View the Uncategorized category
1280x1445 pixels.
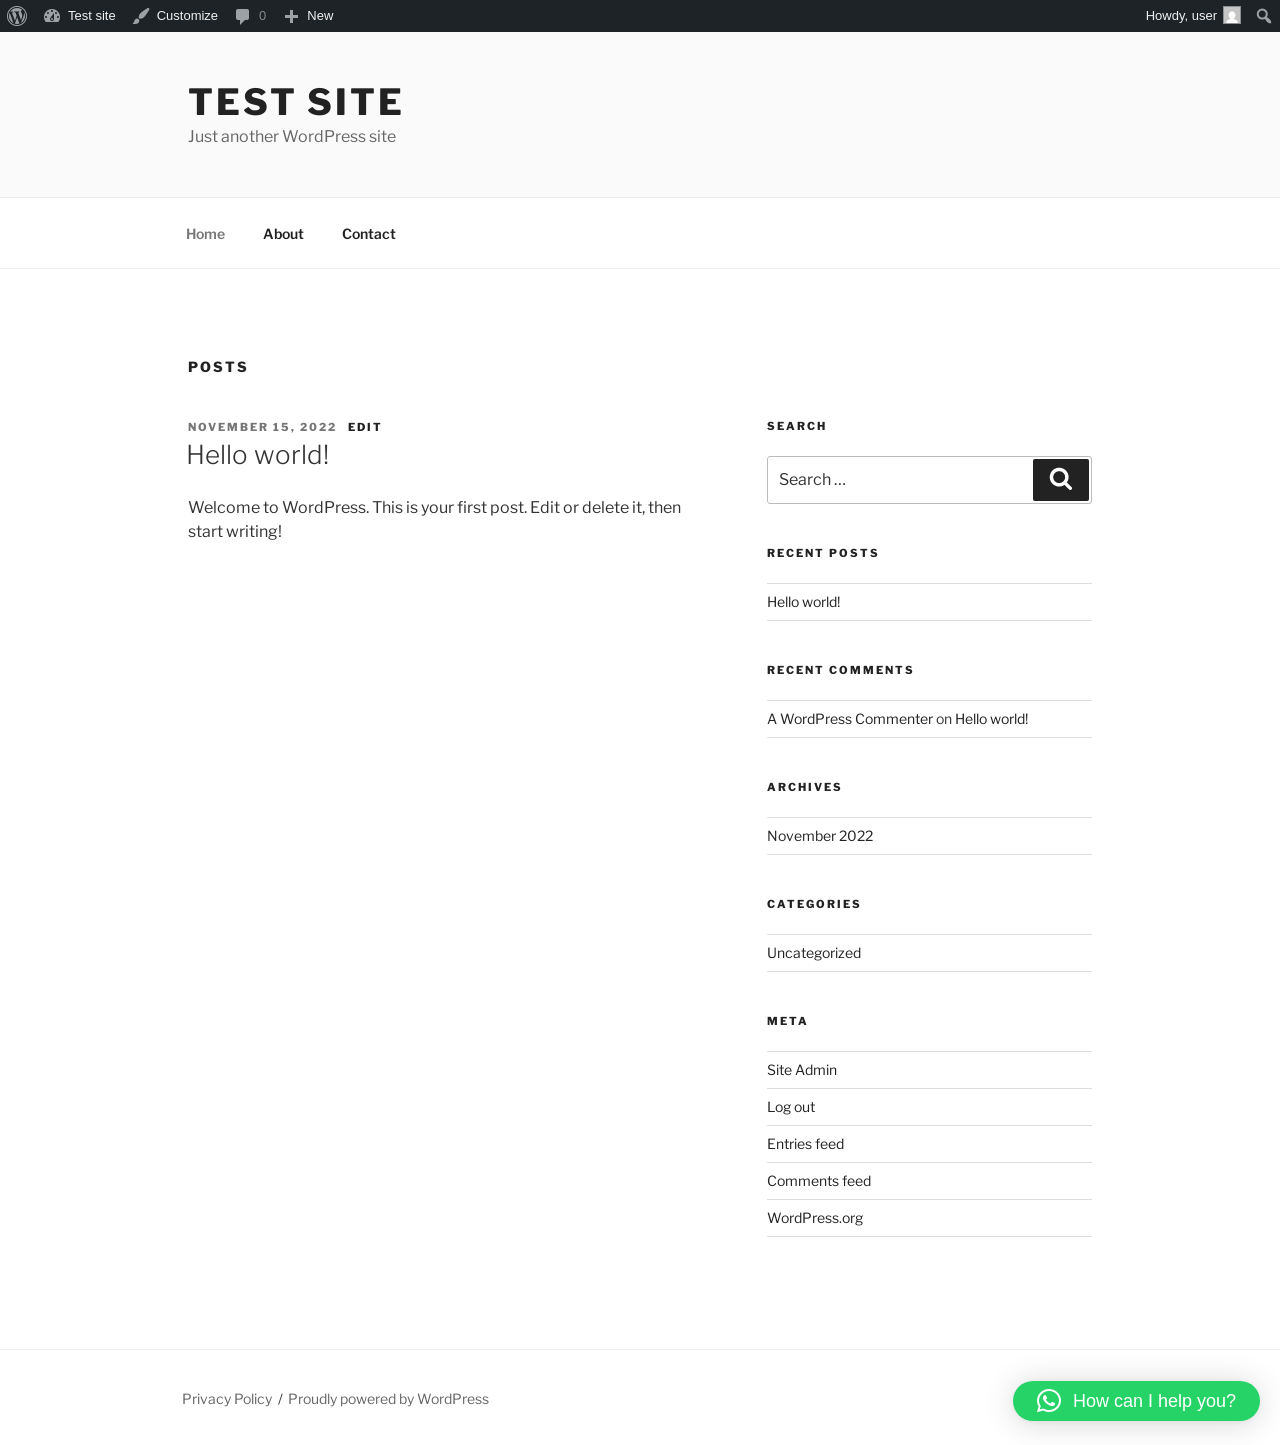point(814,953)
